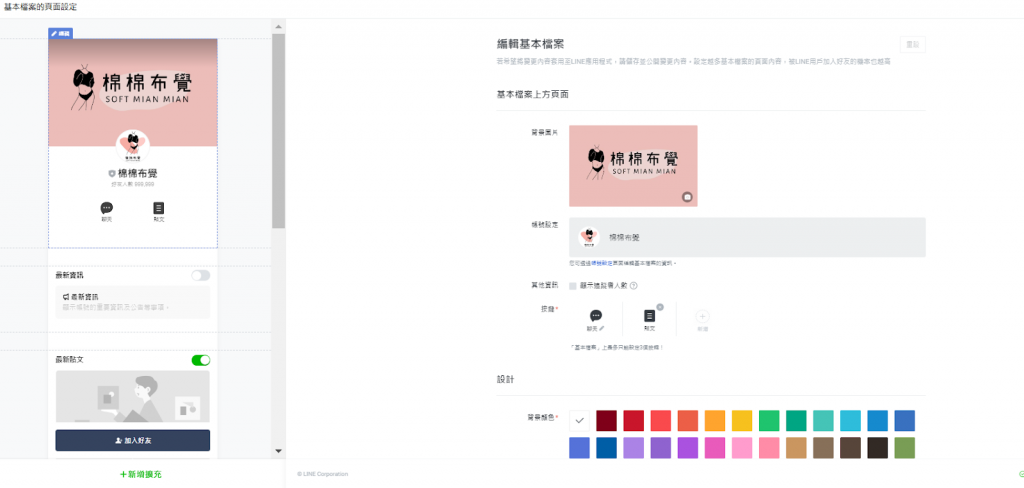Click the © LINE Corporation footer text

(323, 474)
